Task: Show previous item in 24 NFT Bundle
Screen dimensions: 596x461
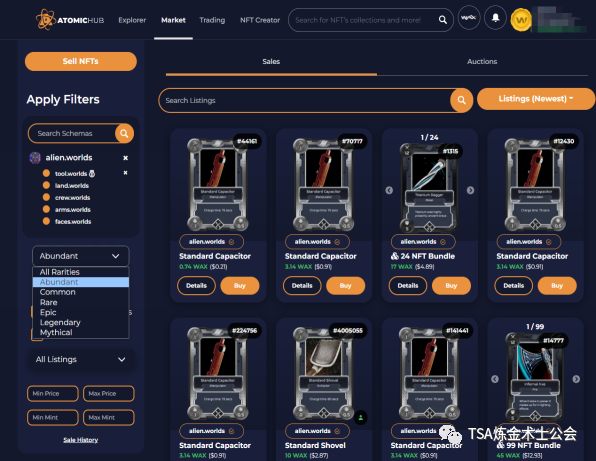Action: point(389,190)
